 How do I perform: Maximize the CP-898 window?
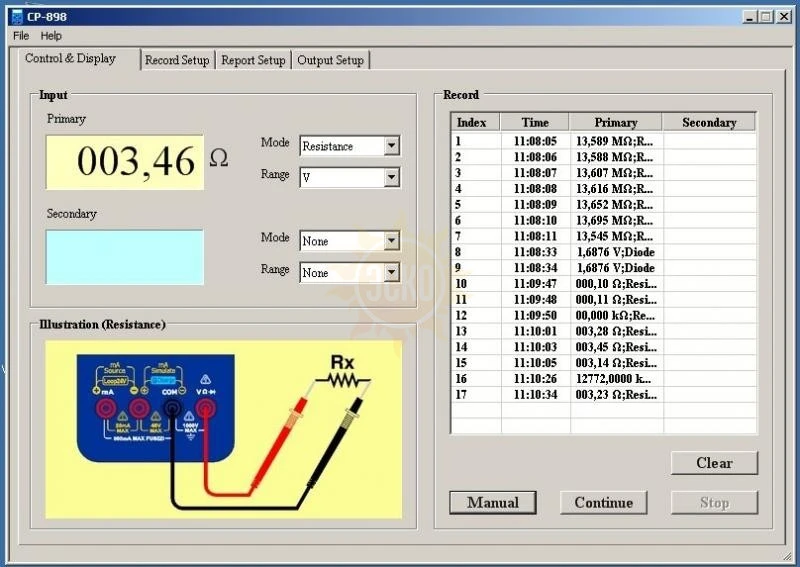[766, 16]
